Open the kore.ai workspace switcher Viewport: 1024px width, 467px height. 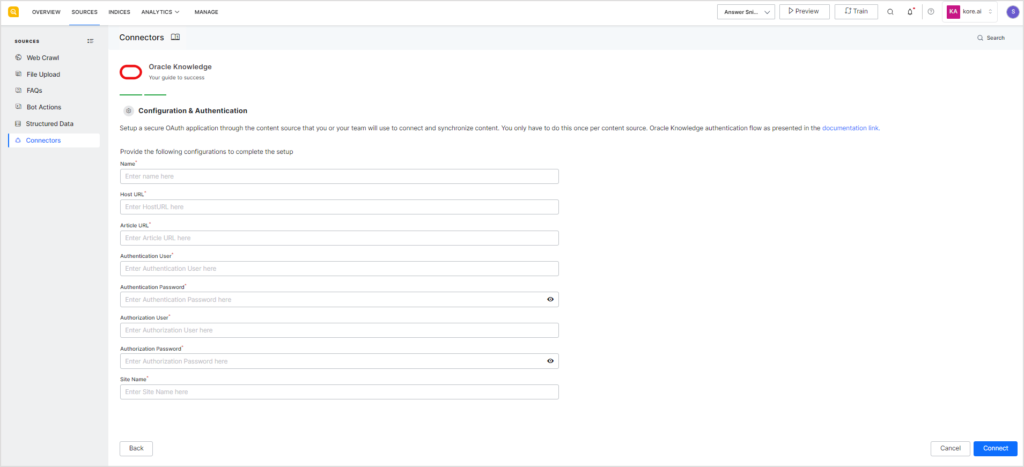[x=970, y=12]
